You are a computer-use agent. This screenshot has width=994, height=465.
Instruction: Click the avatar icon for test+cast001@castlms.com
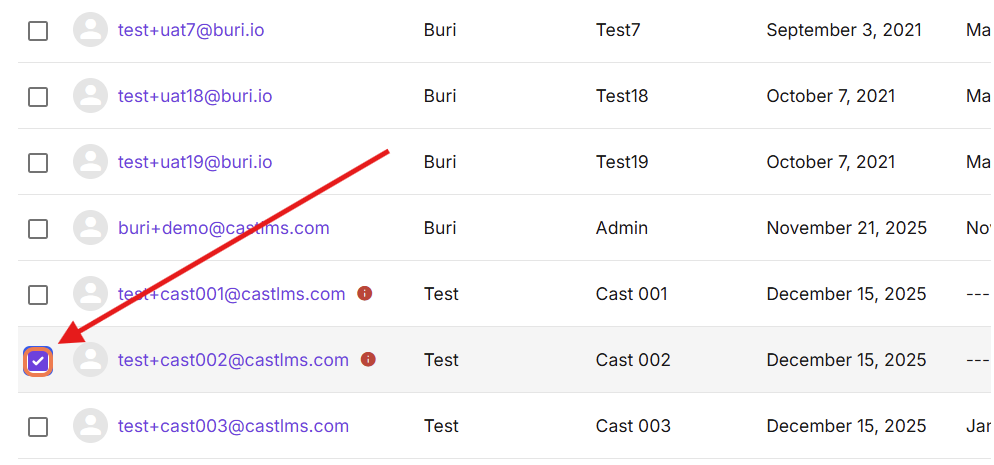pos(91,293)
